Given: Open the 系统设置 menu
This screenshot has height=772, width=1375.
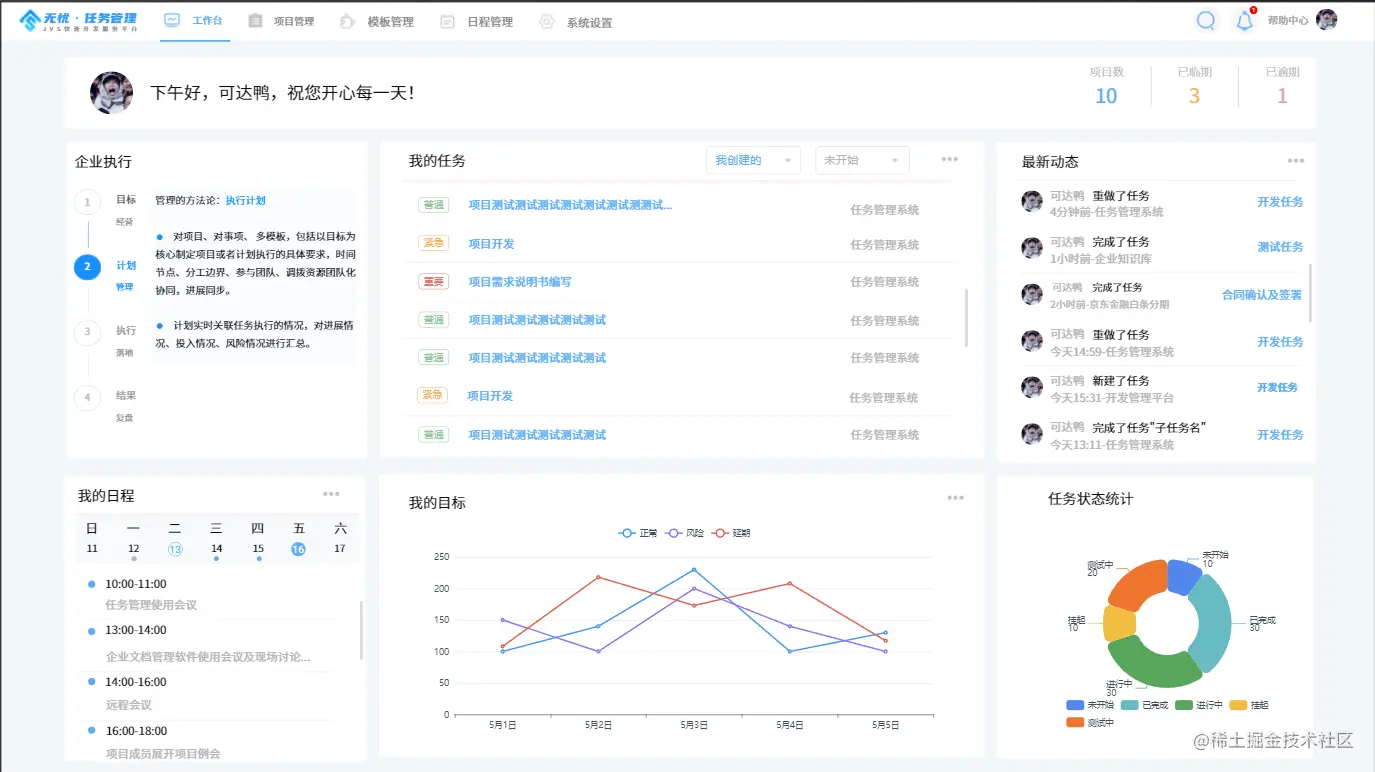Looking at the screenshot, I should tap(576, 22).
